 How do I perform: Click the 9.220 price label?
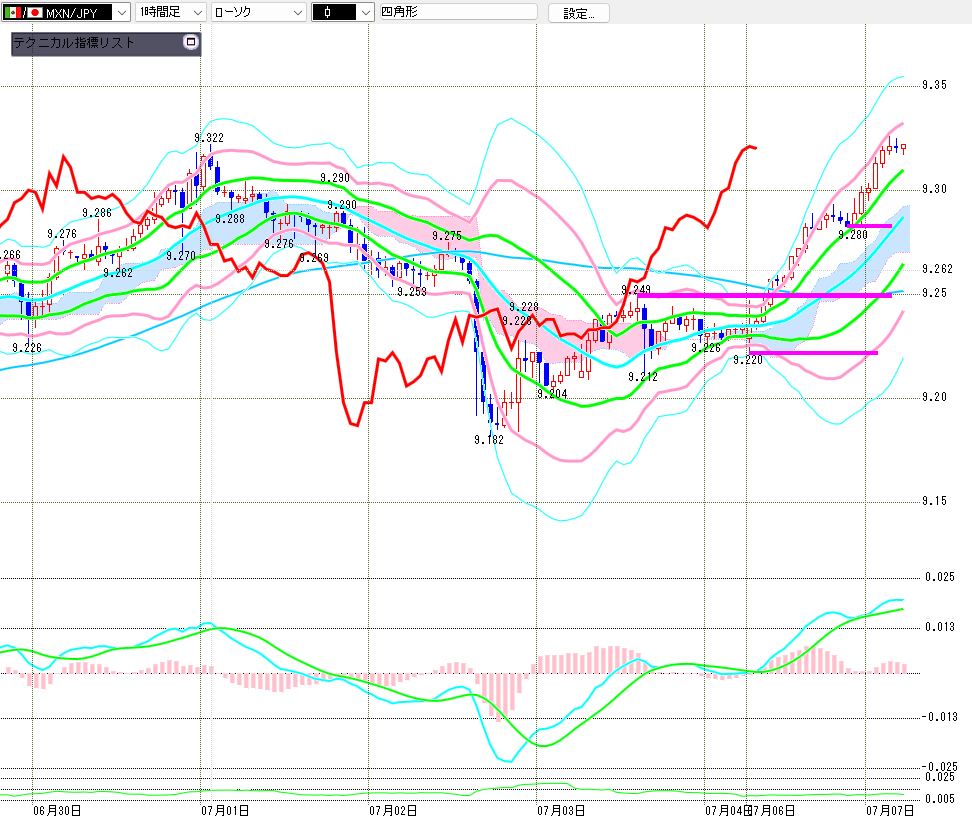(x=748, y=360)
